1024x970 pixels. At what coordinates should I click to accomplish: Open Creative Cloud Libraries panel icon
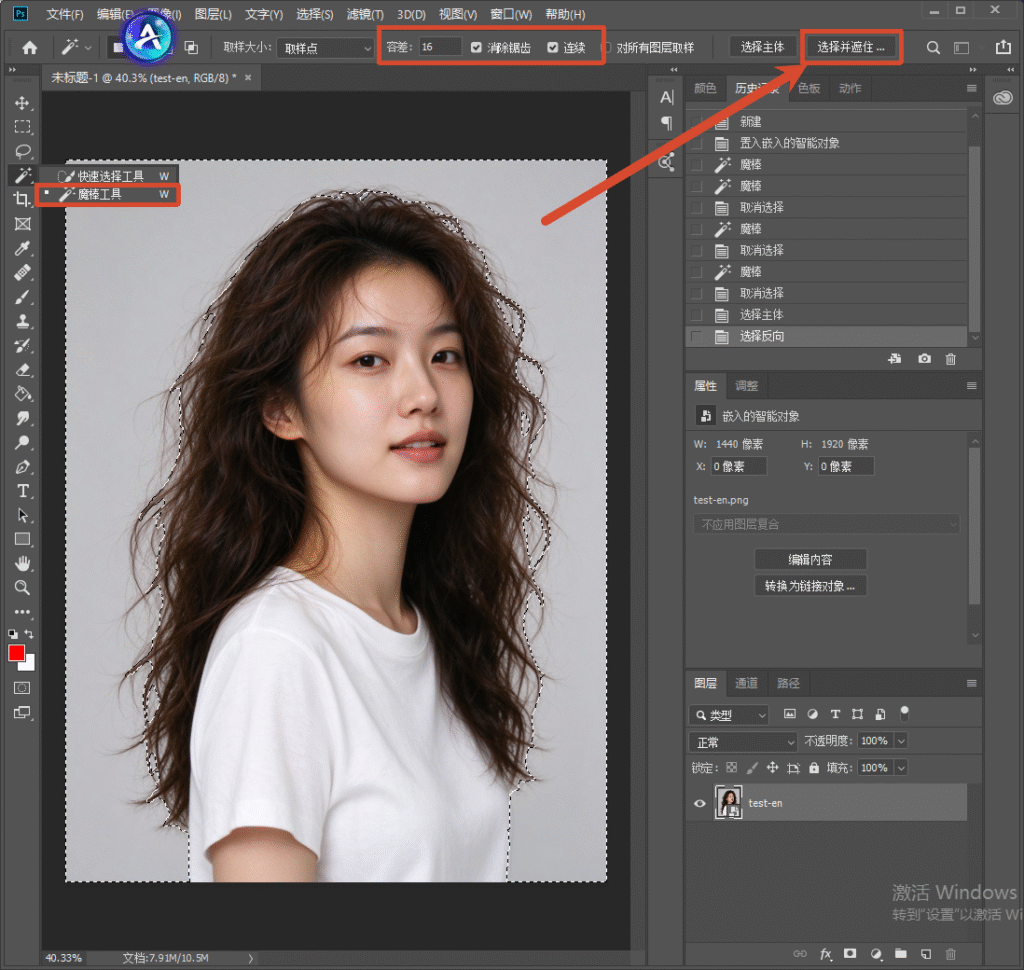[1002, 98]
